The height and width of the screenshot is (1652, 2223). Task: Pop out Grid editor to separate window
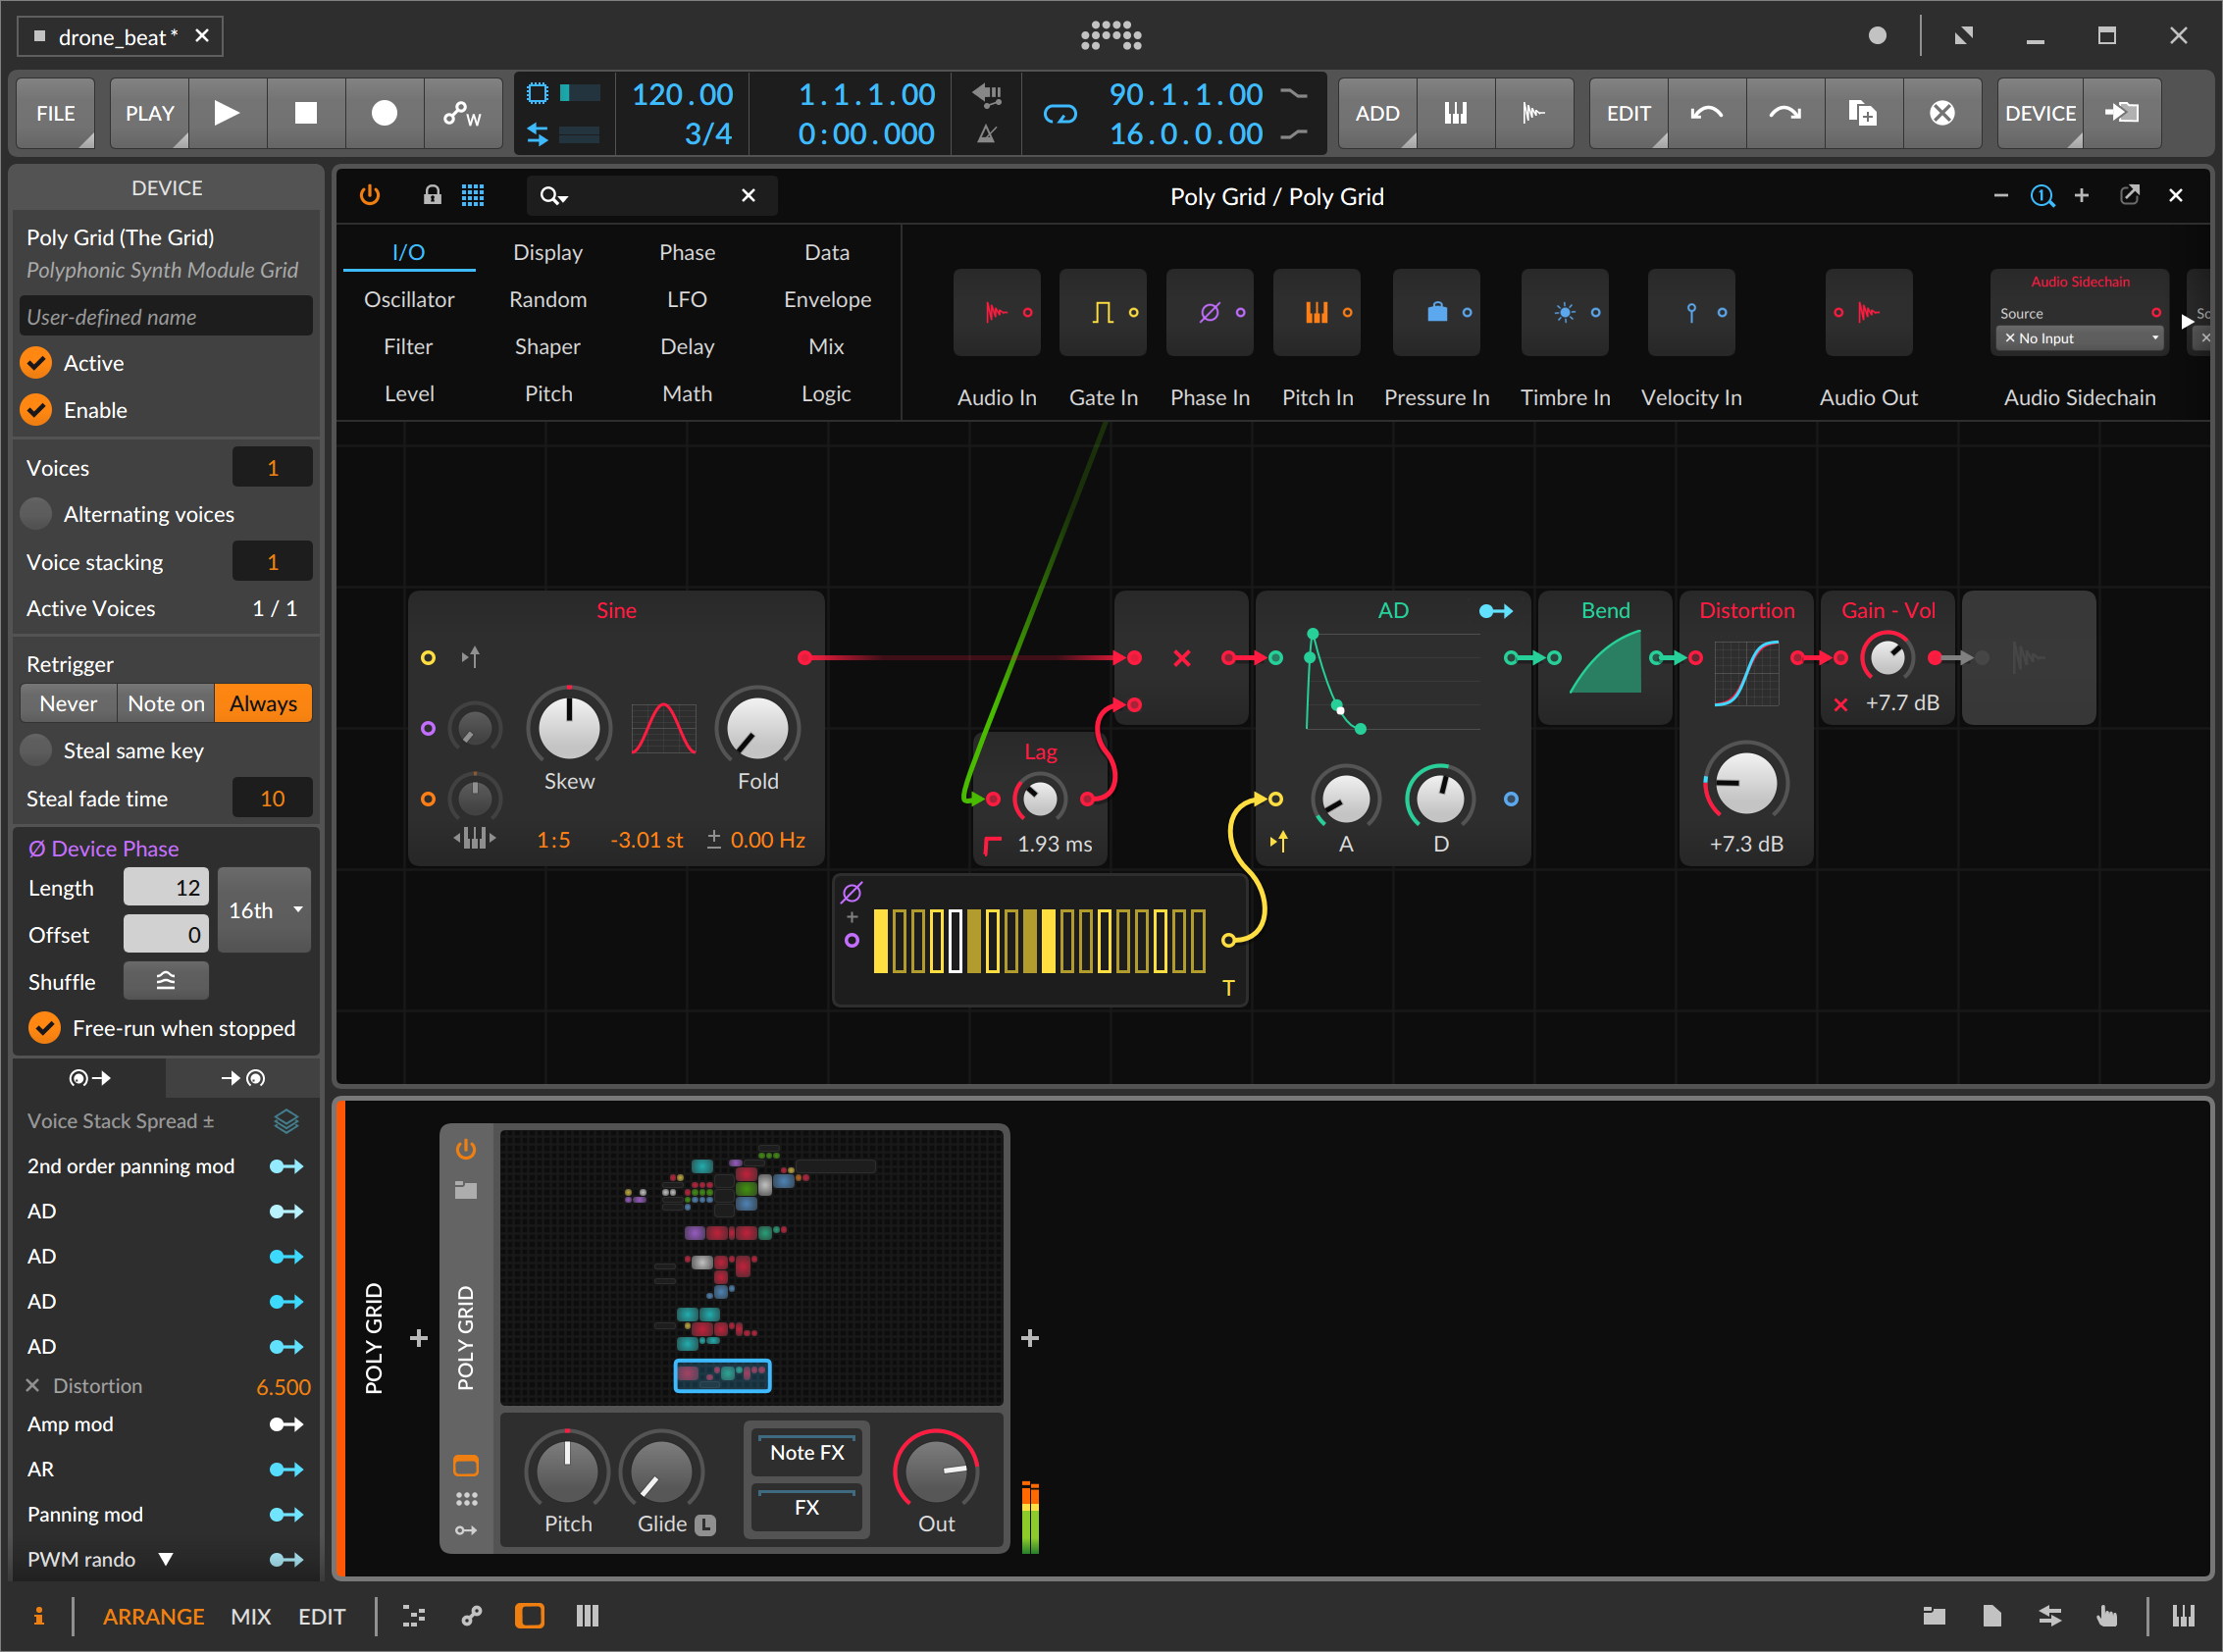point(2130,195)
